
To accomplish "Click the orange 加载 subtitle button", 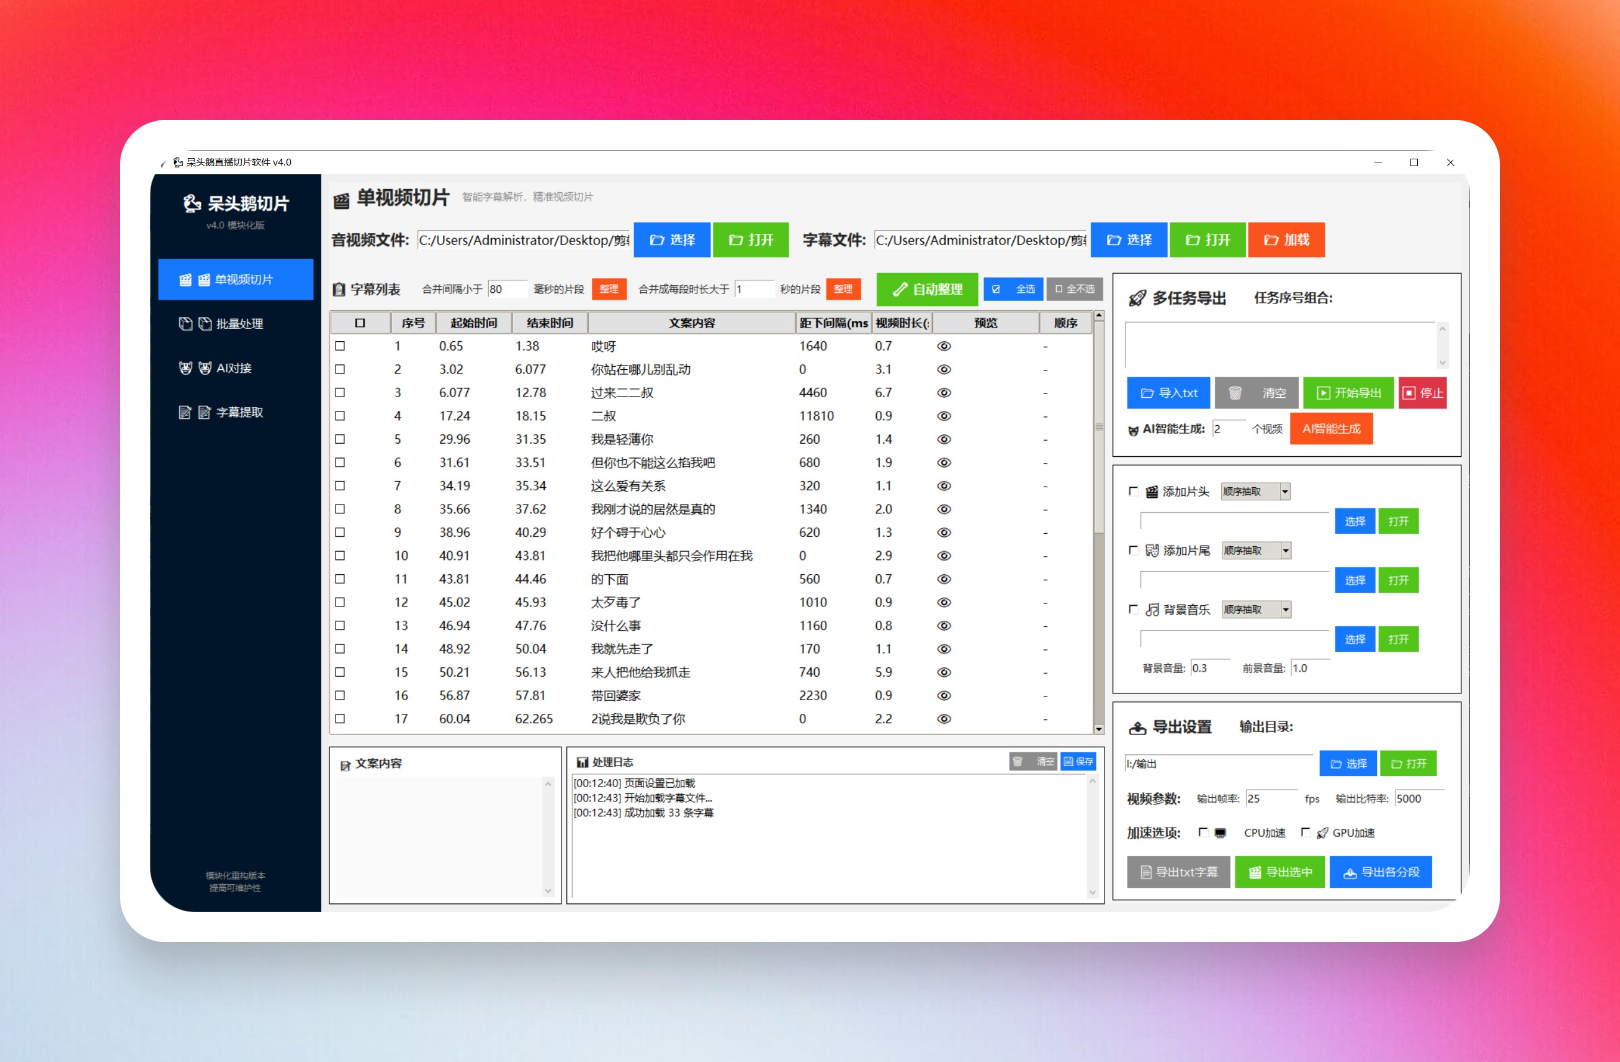I will coord(1286,240).
